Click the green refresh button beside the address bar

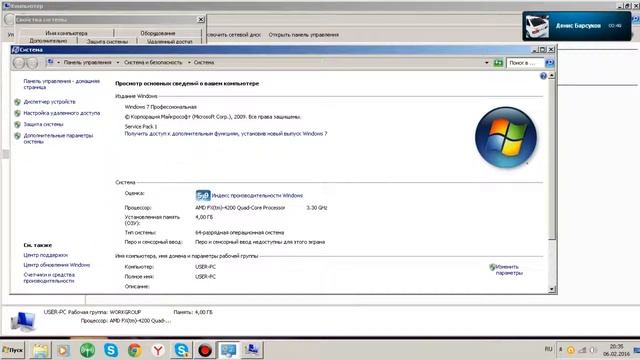(498, 63)
